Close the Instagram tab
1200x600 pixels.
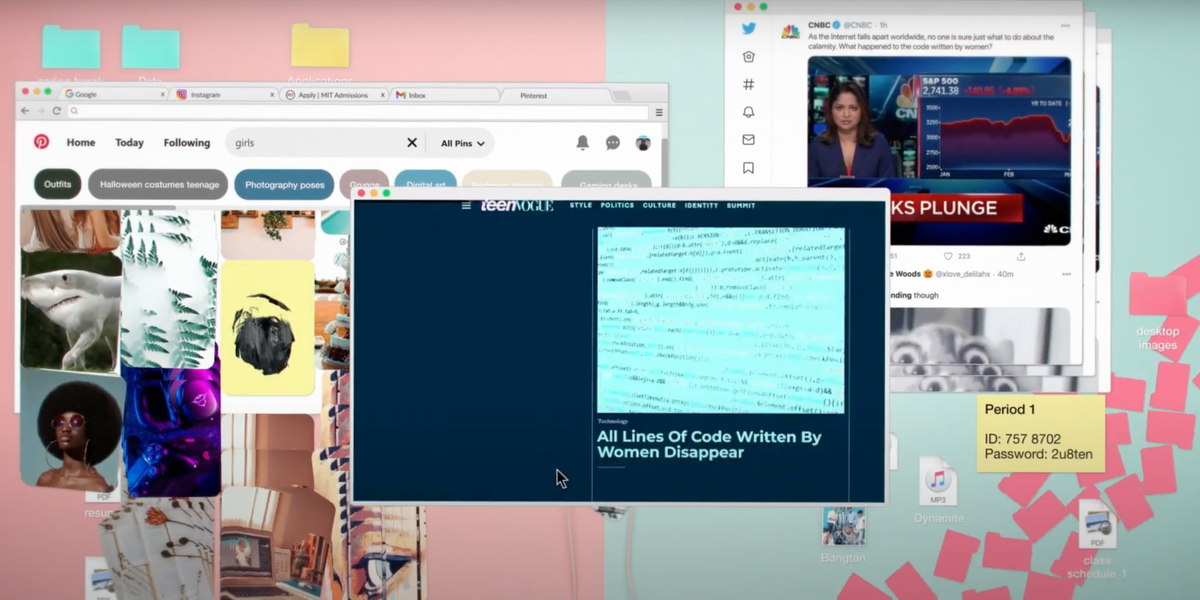271,94
